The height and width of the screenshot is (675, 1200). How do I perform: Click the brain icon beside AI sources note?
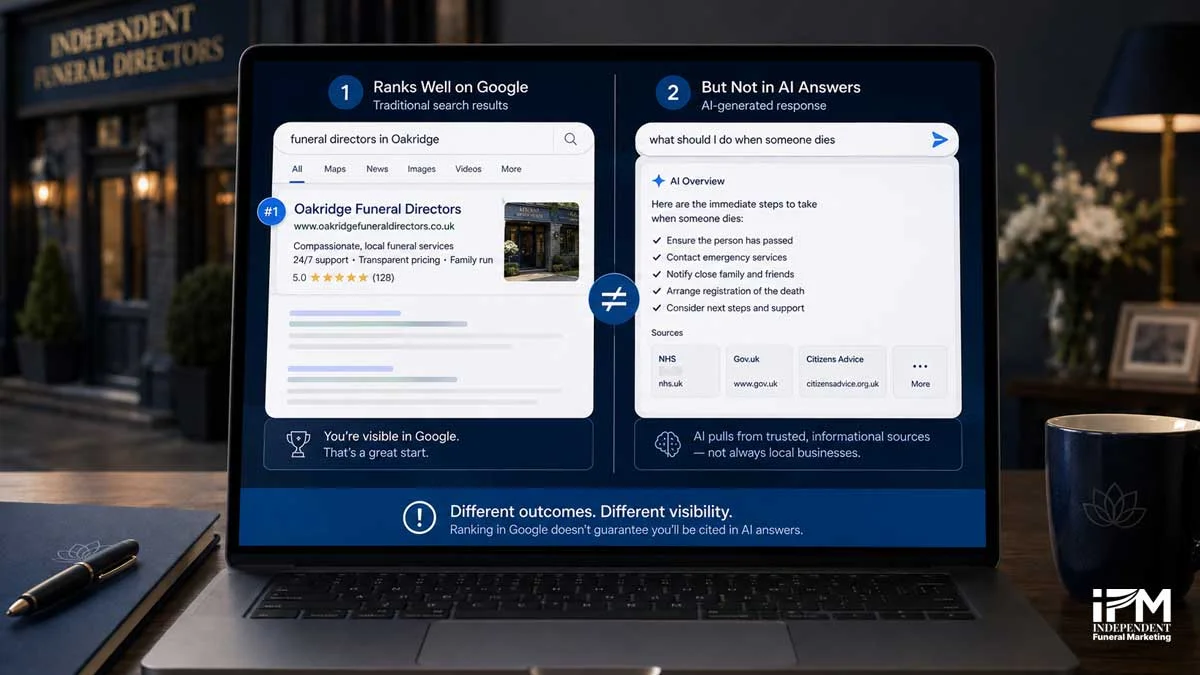pyautogui.click(x=668, y=445)
